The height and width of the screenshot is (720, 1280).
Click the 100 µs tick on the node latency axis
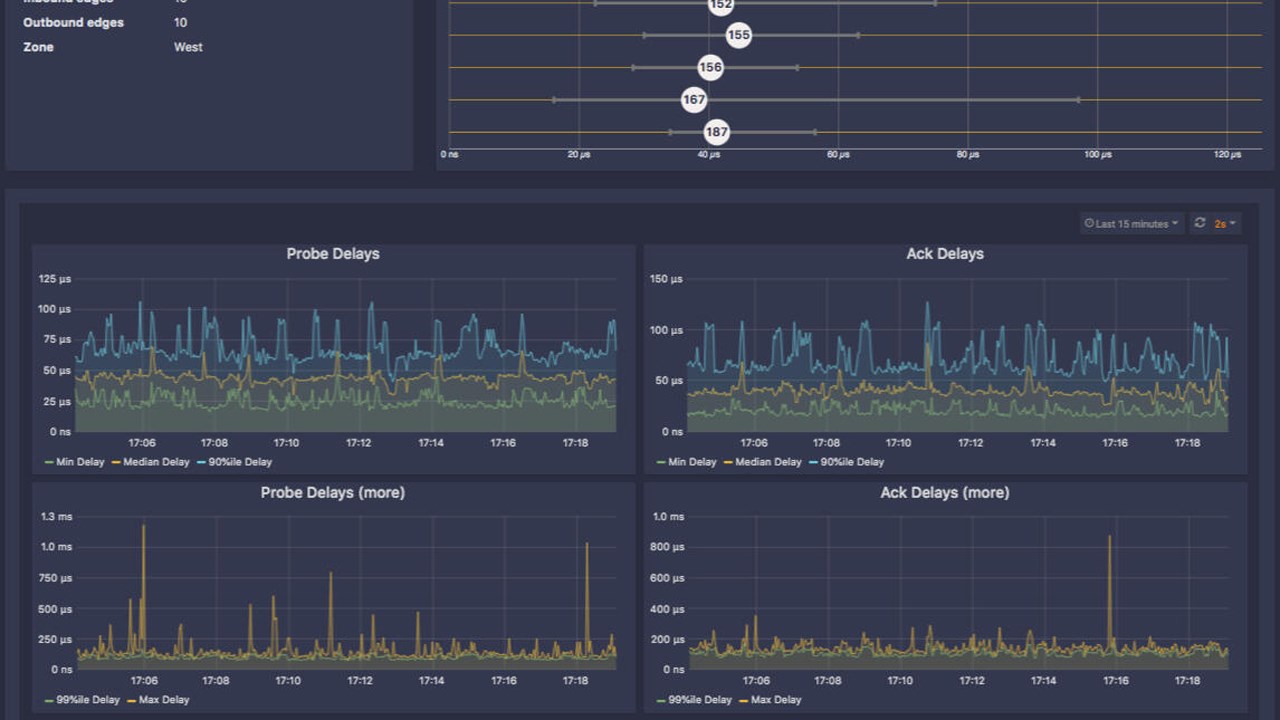coord(1097,155)
